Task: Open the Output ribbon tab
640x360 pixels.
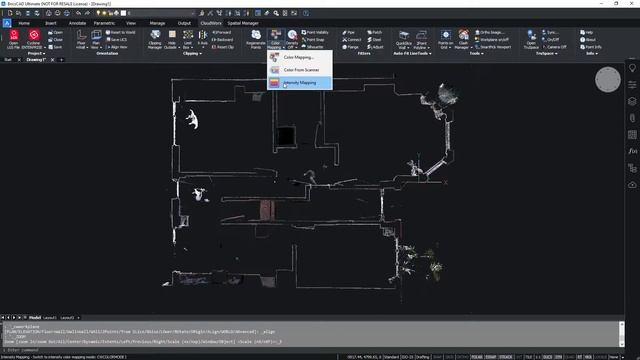Action: click(x=184, y=23)
